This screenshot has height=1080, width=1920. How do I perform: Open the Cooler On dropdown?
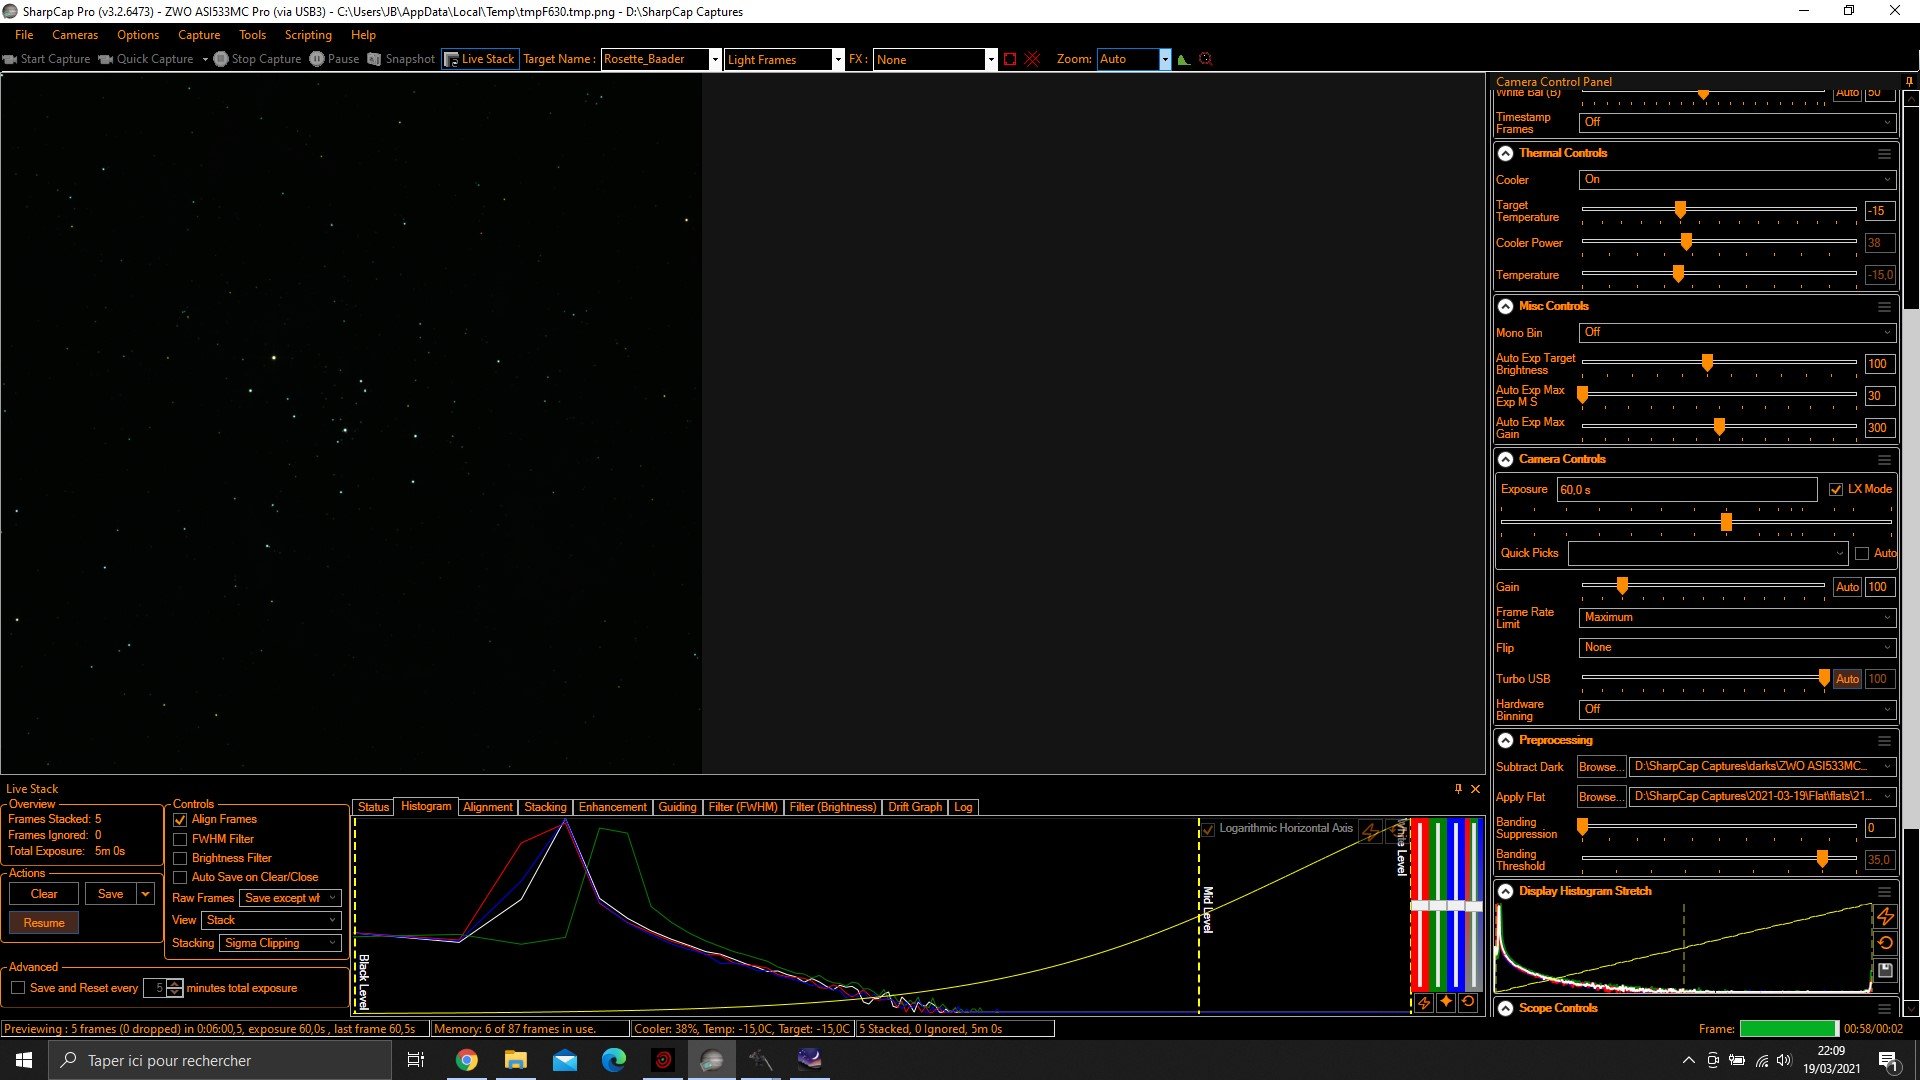pyautogui.click(x=1737, y=179)
